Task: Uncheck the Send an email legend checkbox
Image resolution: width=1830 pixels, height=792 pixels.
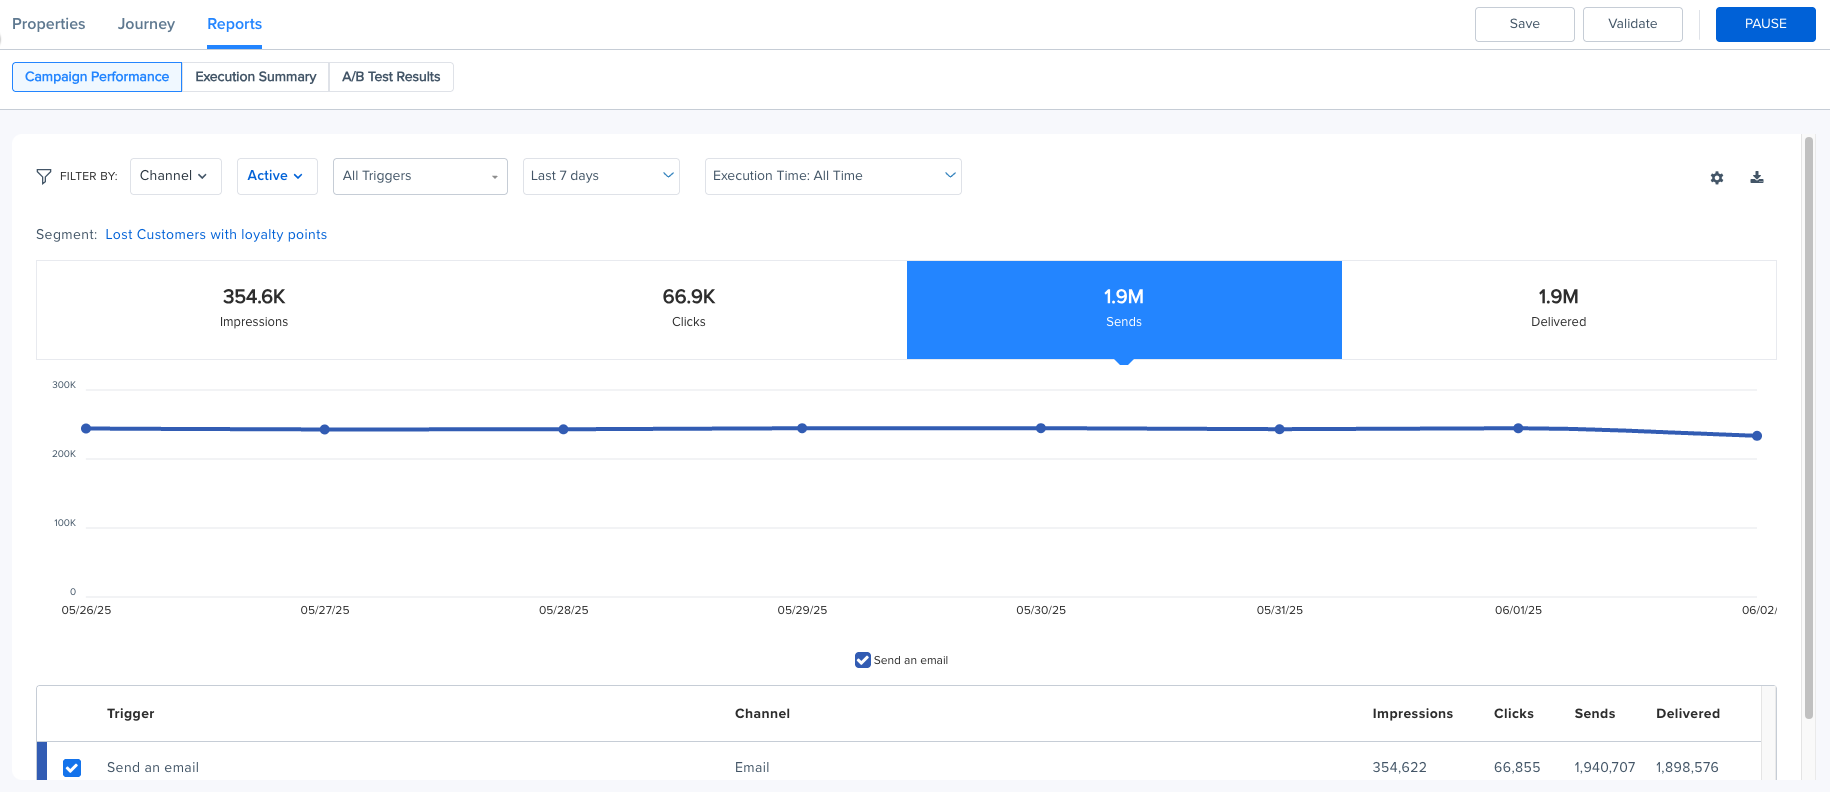Action: (x=863, y=660)
